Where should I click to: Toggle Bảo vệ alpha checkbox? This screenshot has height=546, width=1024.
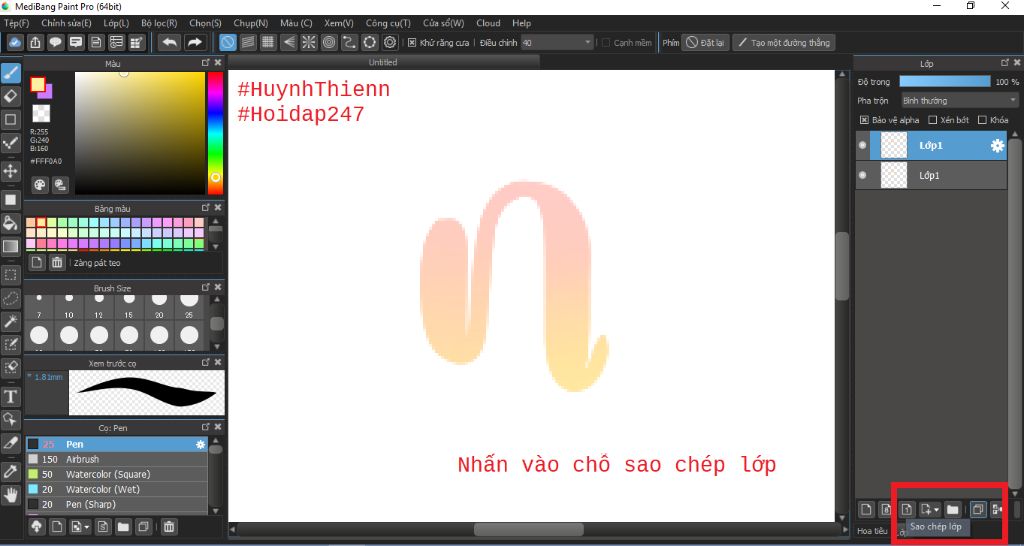(x=864, y=120)
